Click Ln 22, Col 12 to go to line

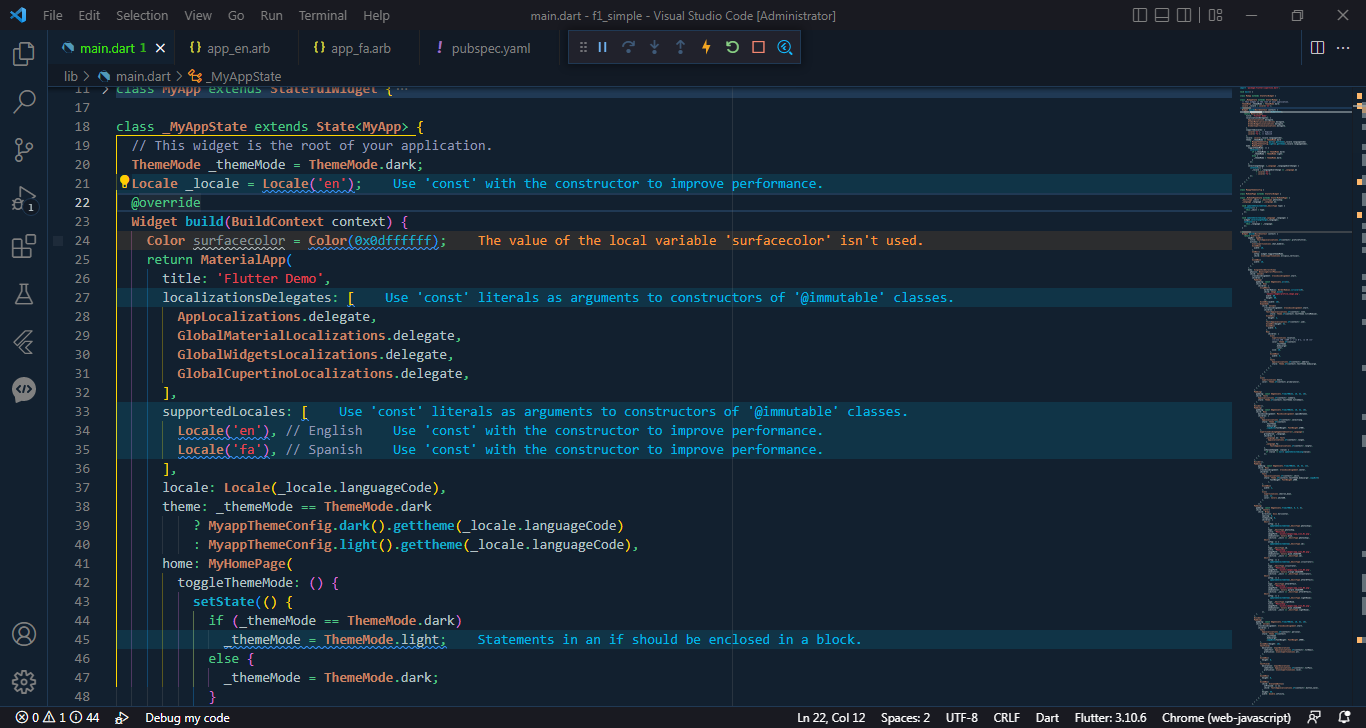coord(831,717)
